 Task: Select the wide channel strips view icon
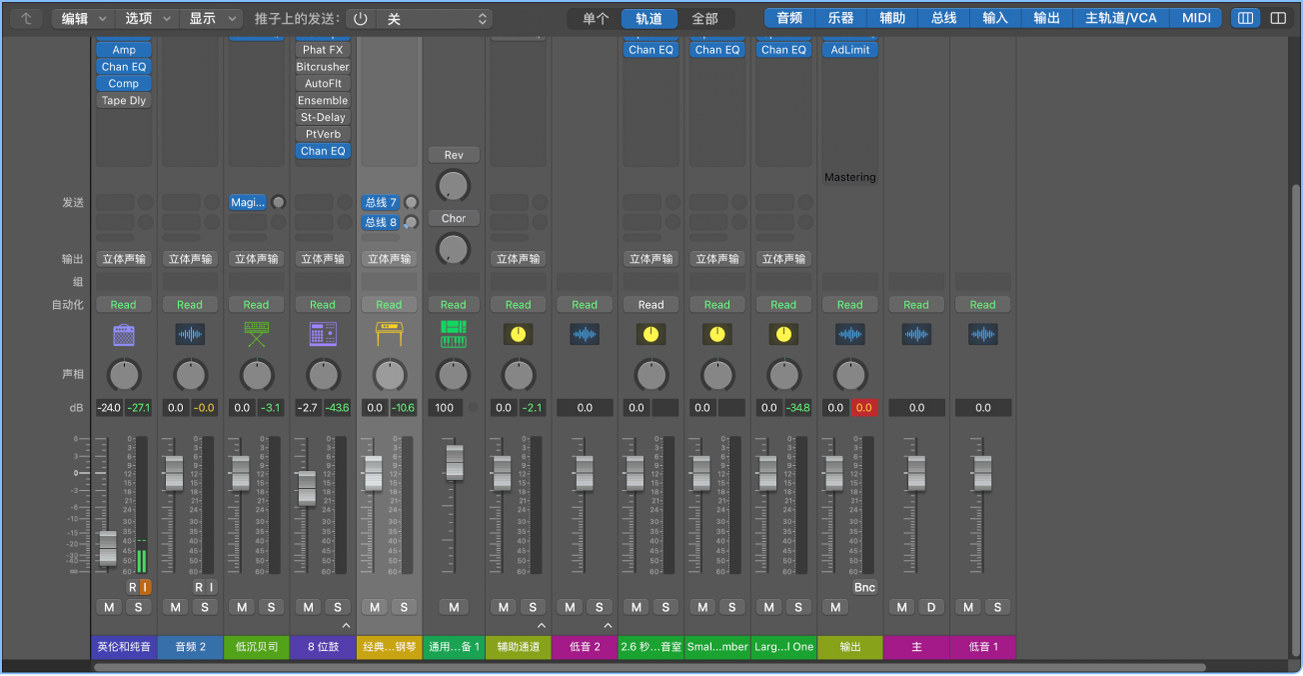[x=1278, y=18]
